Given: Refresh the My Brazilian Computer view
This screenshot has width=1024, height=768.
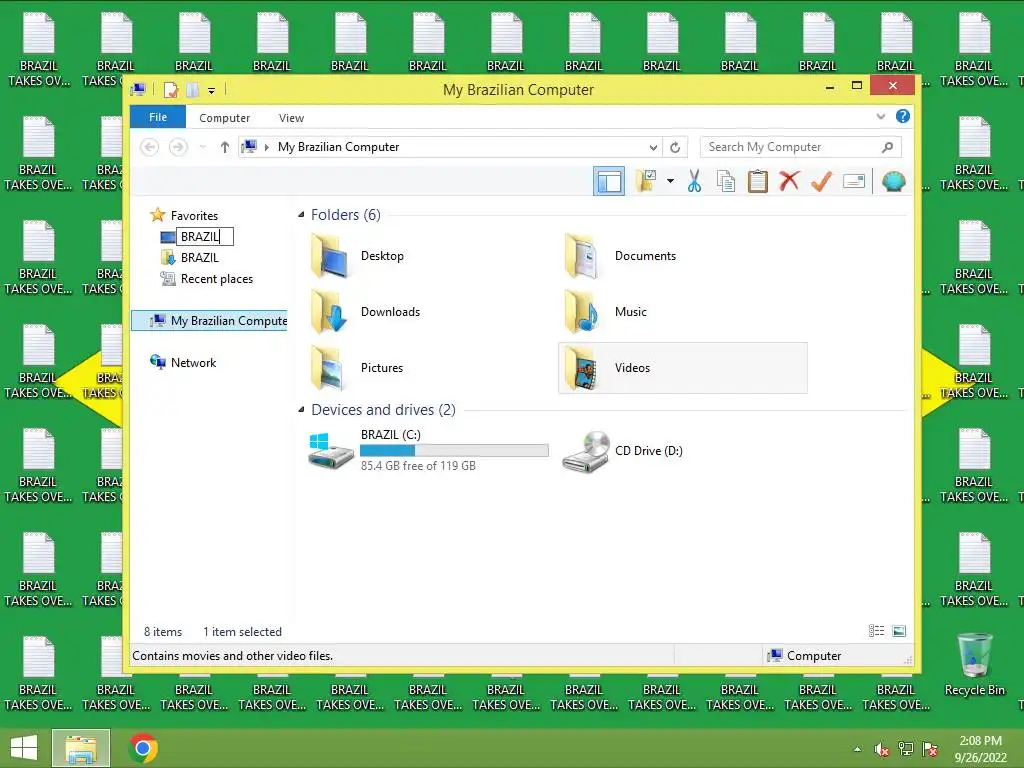Looking at the screenshot, I should 675,147.
